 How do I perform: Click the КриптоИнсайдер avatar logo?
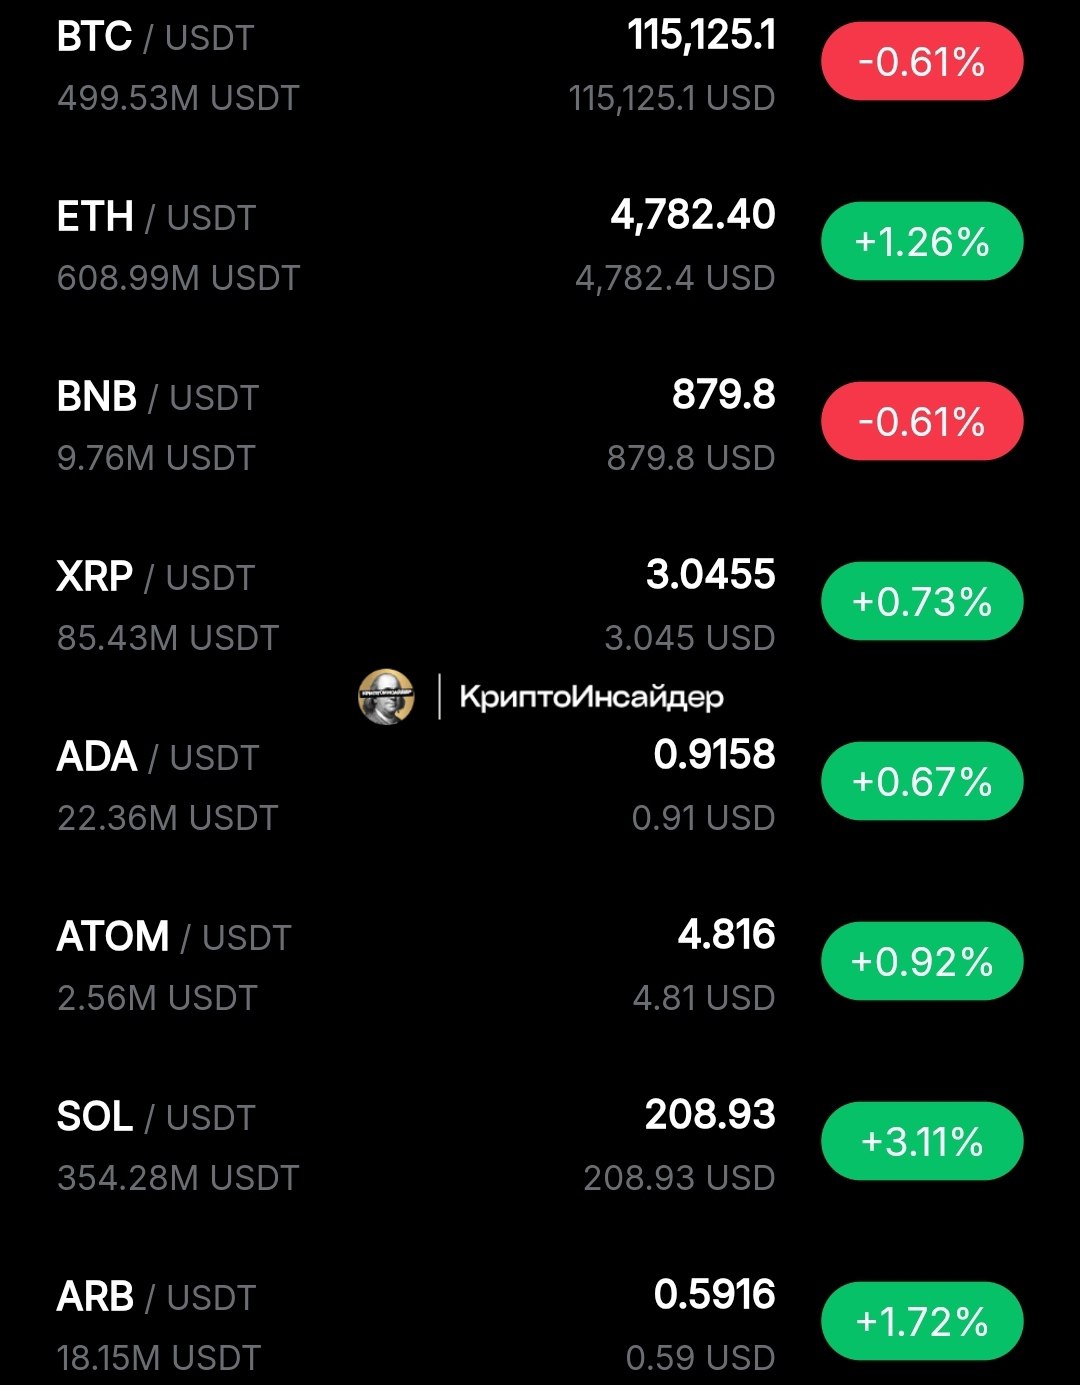tap(386, 697)
